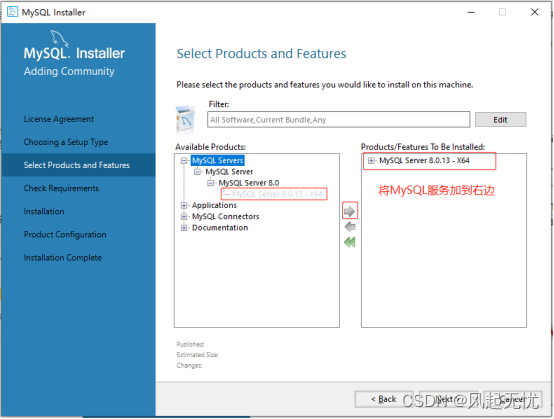Click the Filter text field

click(338, 120)
